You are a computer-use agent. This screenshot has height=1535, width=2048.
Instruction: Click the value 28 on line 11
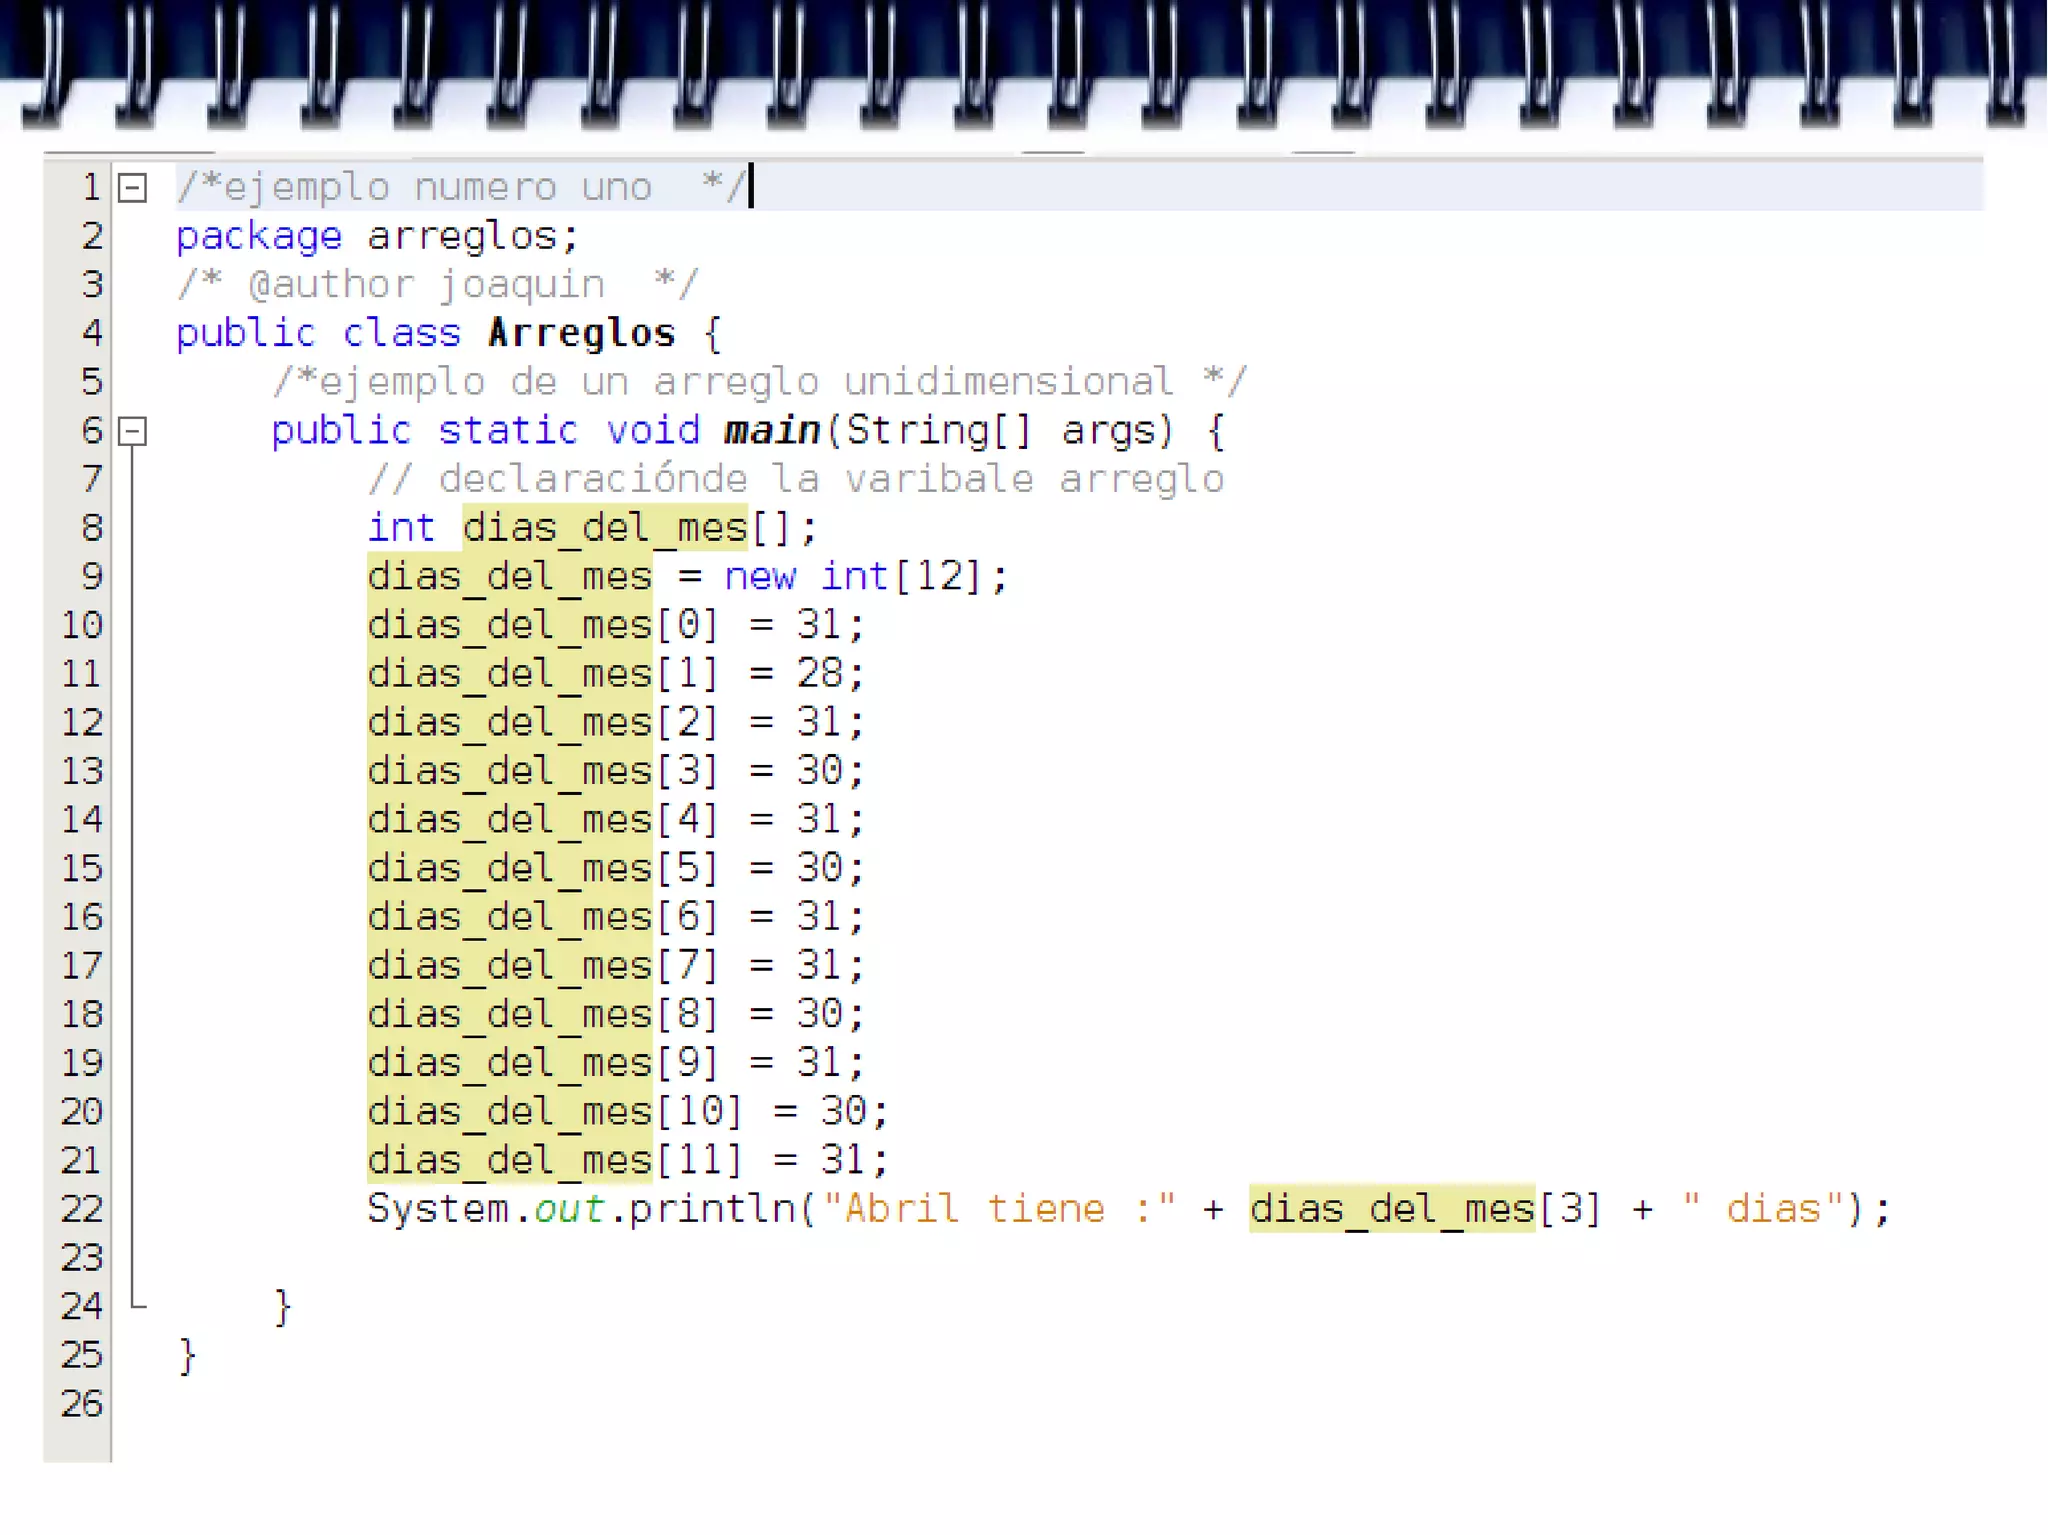pos(819,673)
